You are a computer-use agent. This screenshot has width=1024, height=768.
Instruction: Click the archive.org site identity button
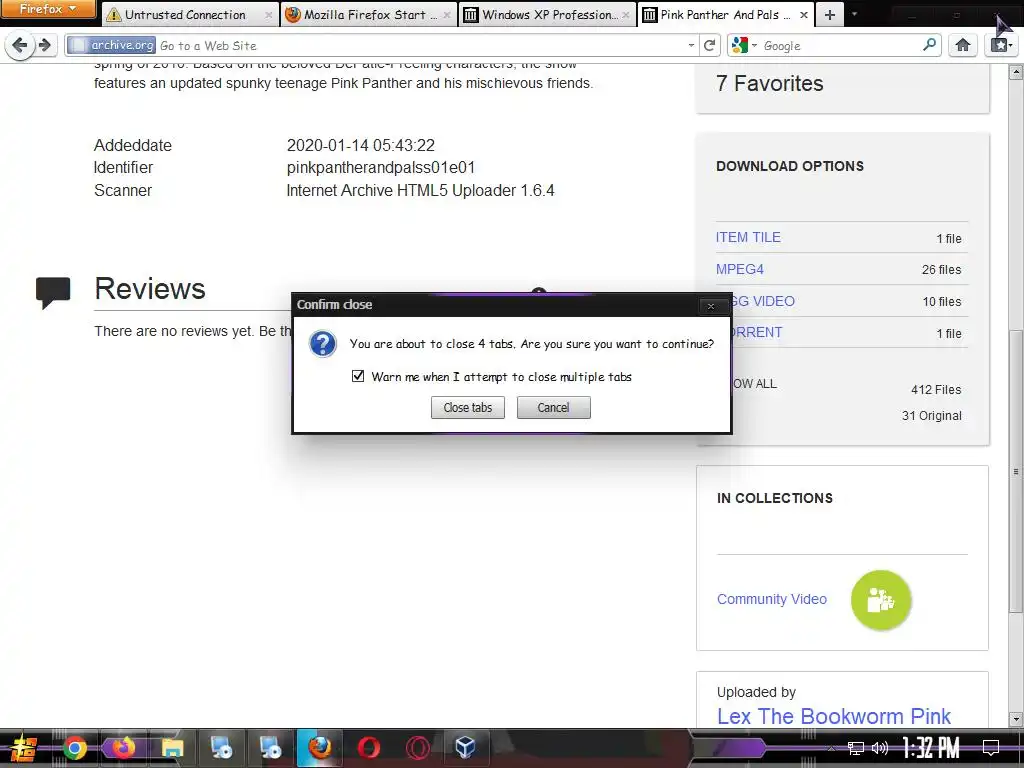pyautogui.click(x=112, y=45)
